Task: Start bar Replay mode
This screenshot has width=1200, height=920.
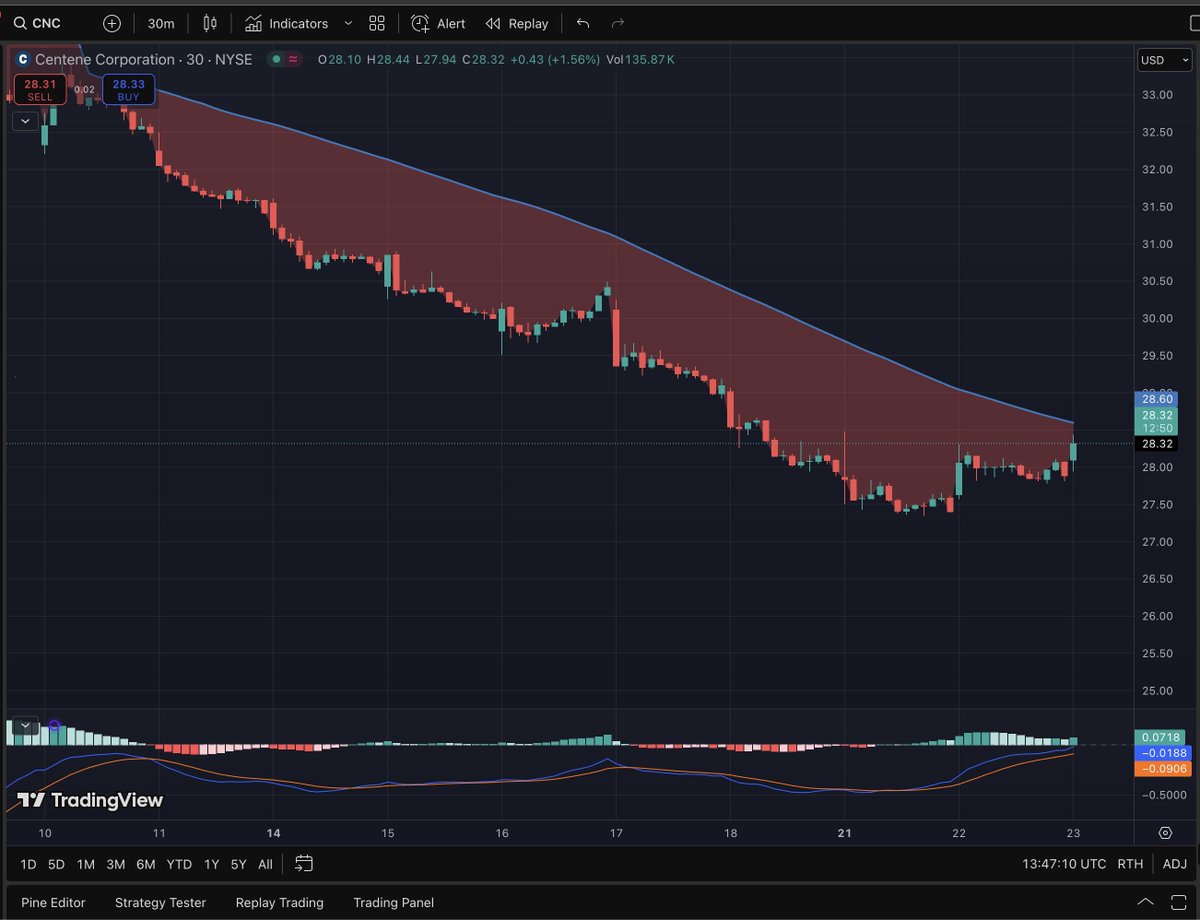Action: coord(517,23)
